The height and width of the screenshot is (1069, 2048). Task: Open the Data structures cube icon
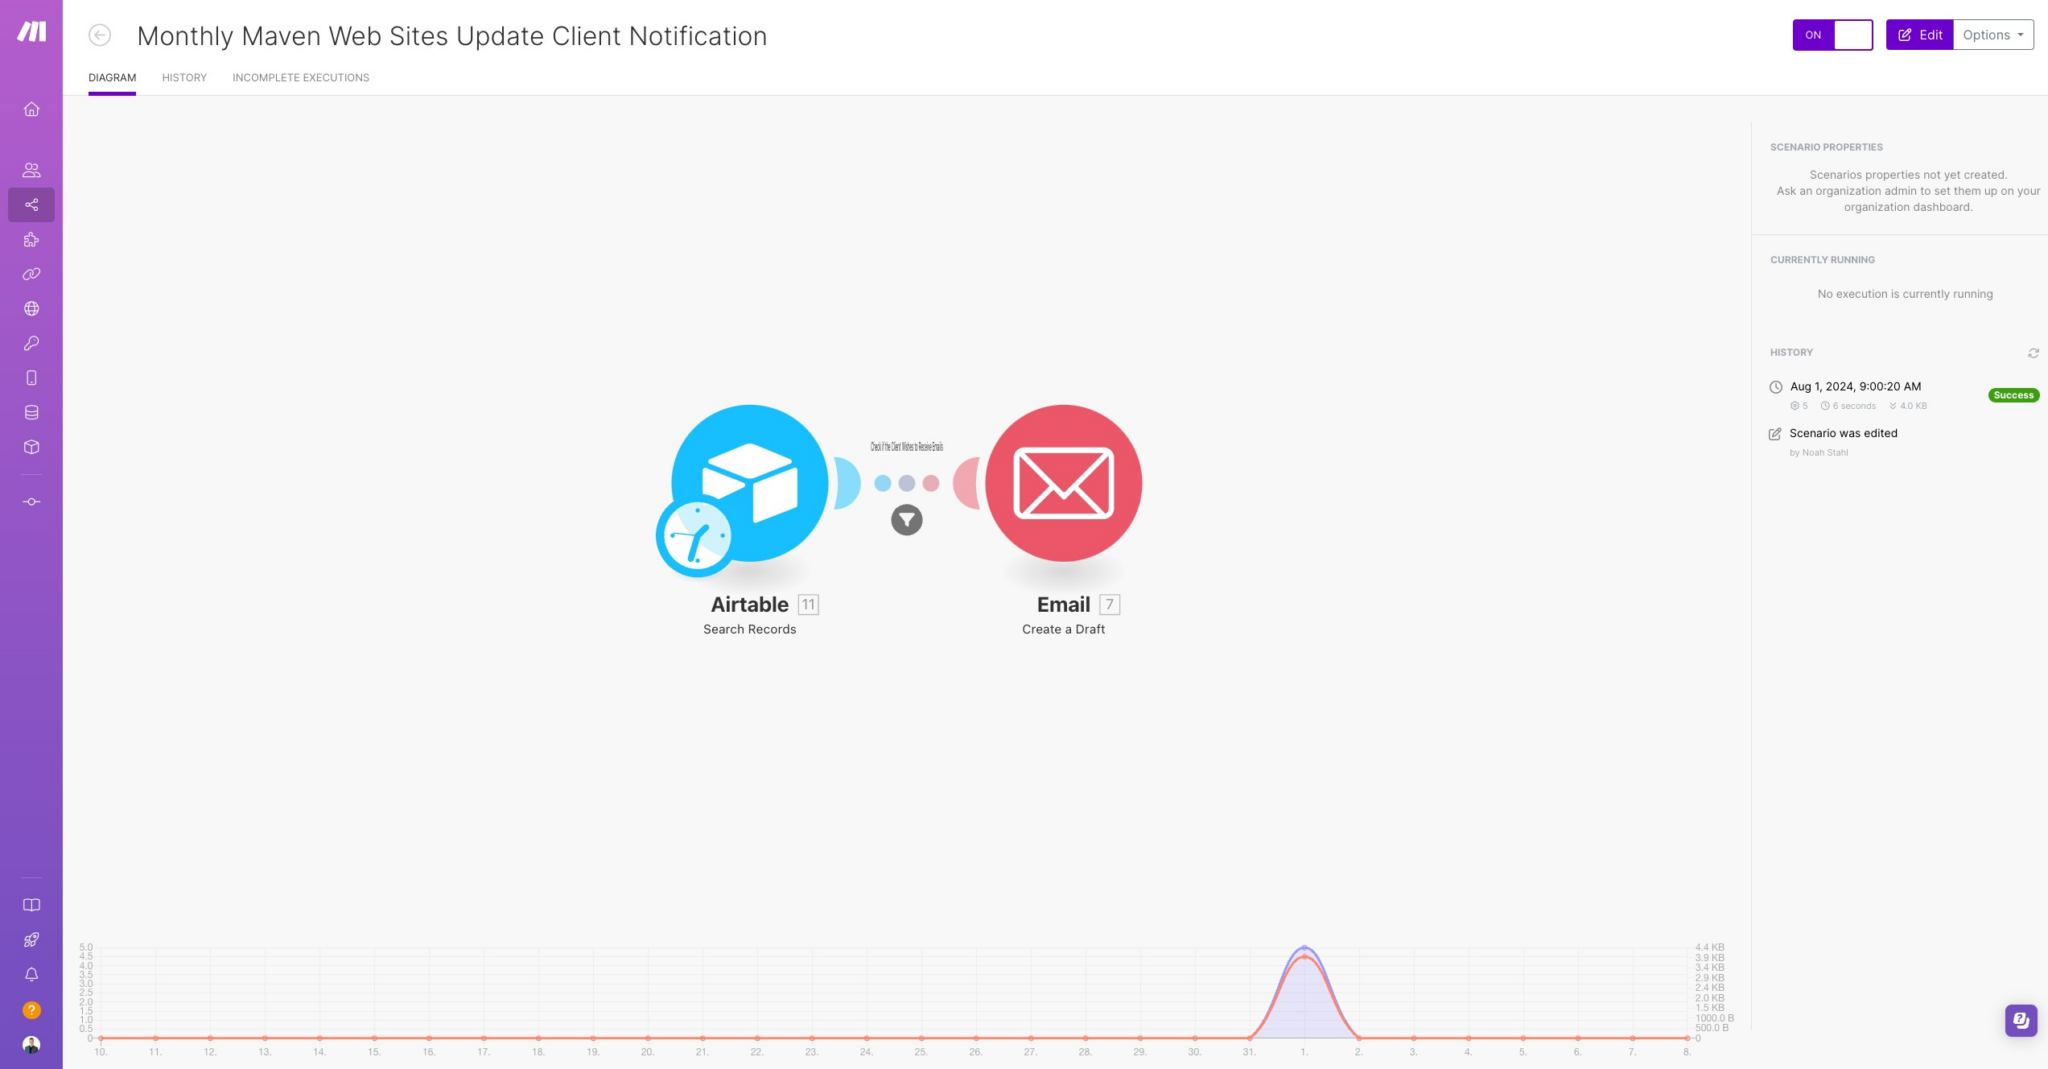[x=31, y=447]
